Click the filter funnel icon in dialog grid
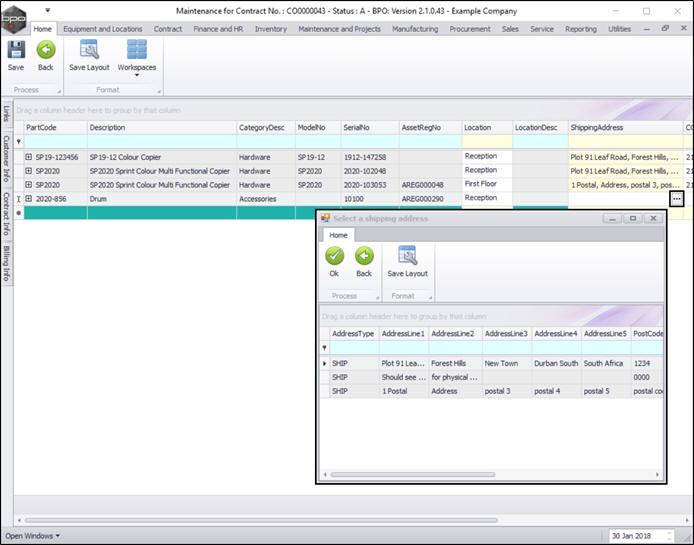Screen dimensions: 694x545 (x=324, y=348)
